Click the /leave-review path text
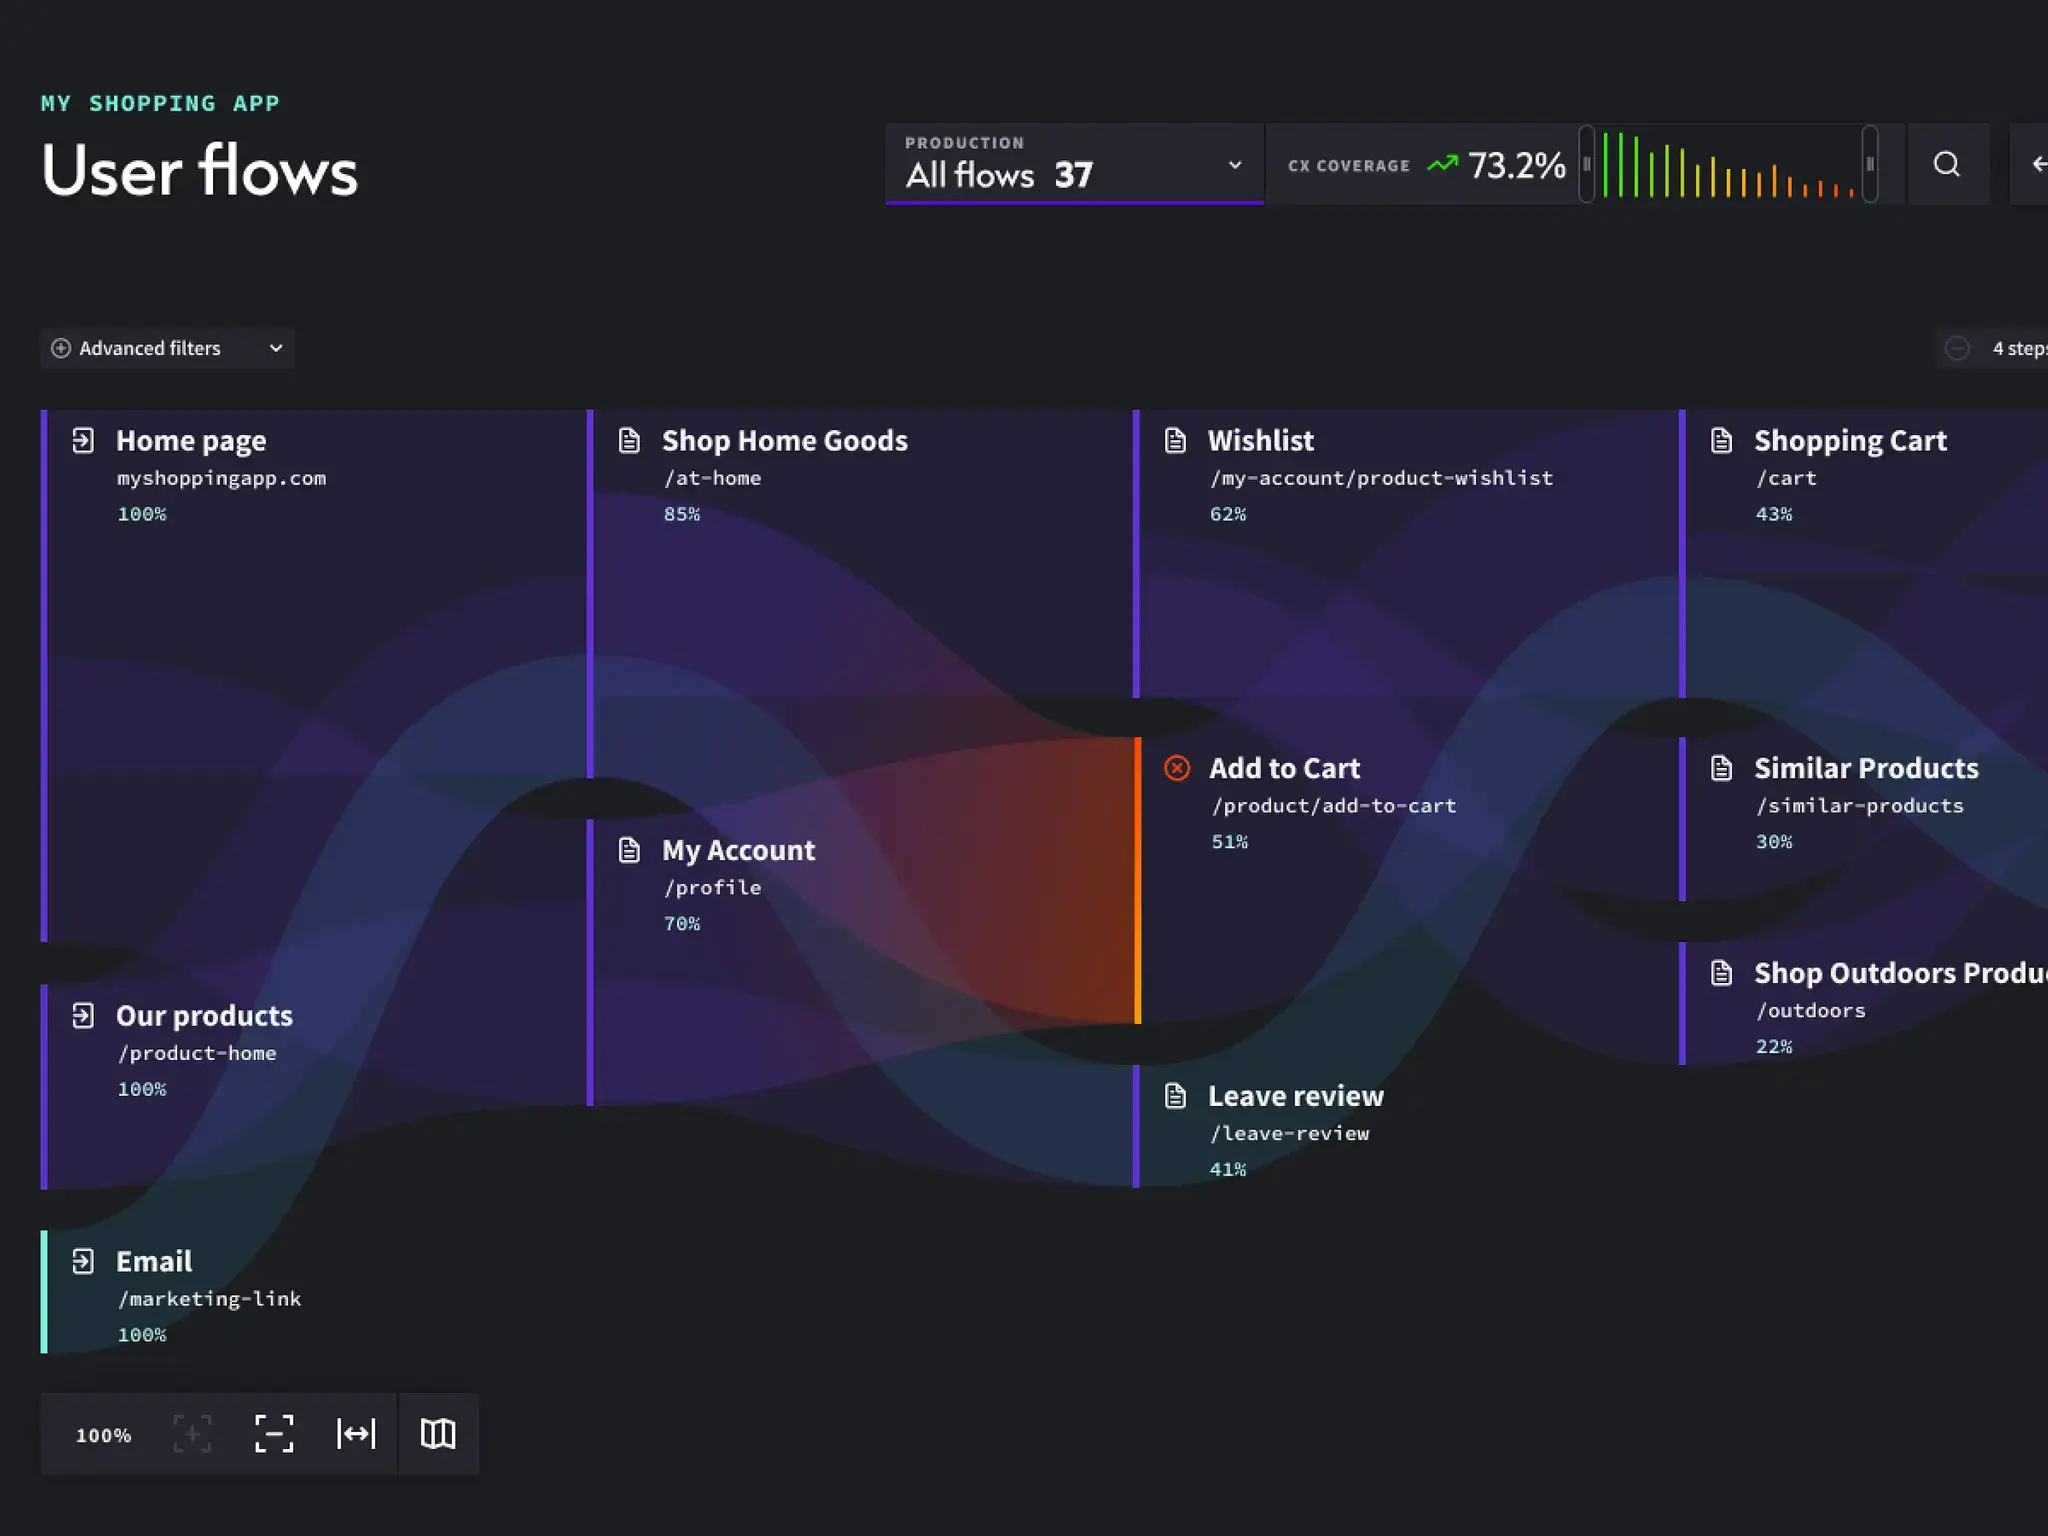This screenshot has width=2048, height=1536. click(1290, 1134)
